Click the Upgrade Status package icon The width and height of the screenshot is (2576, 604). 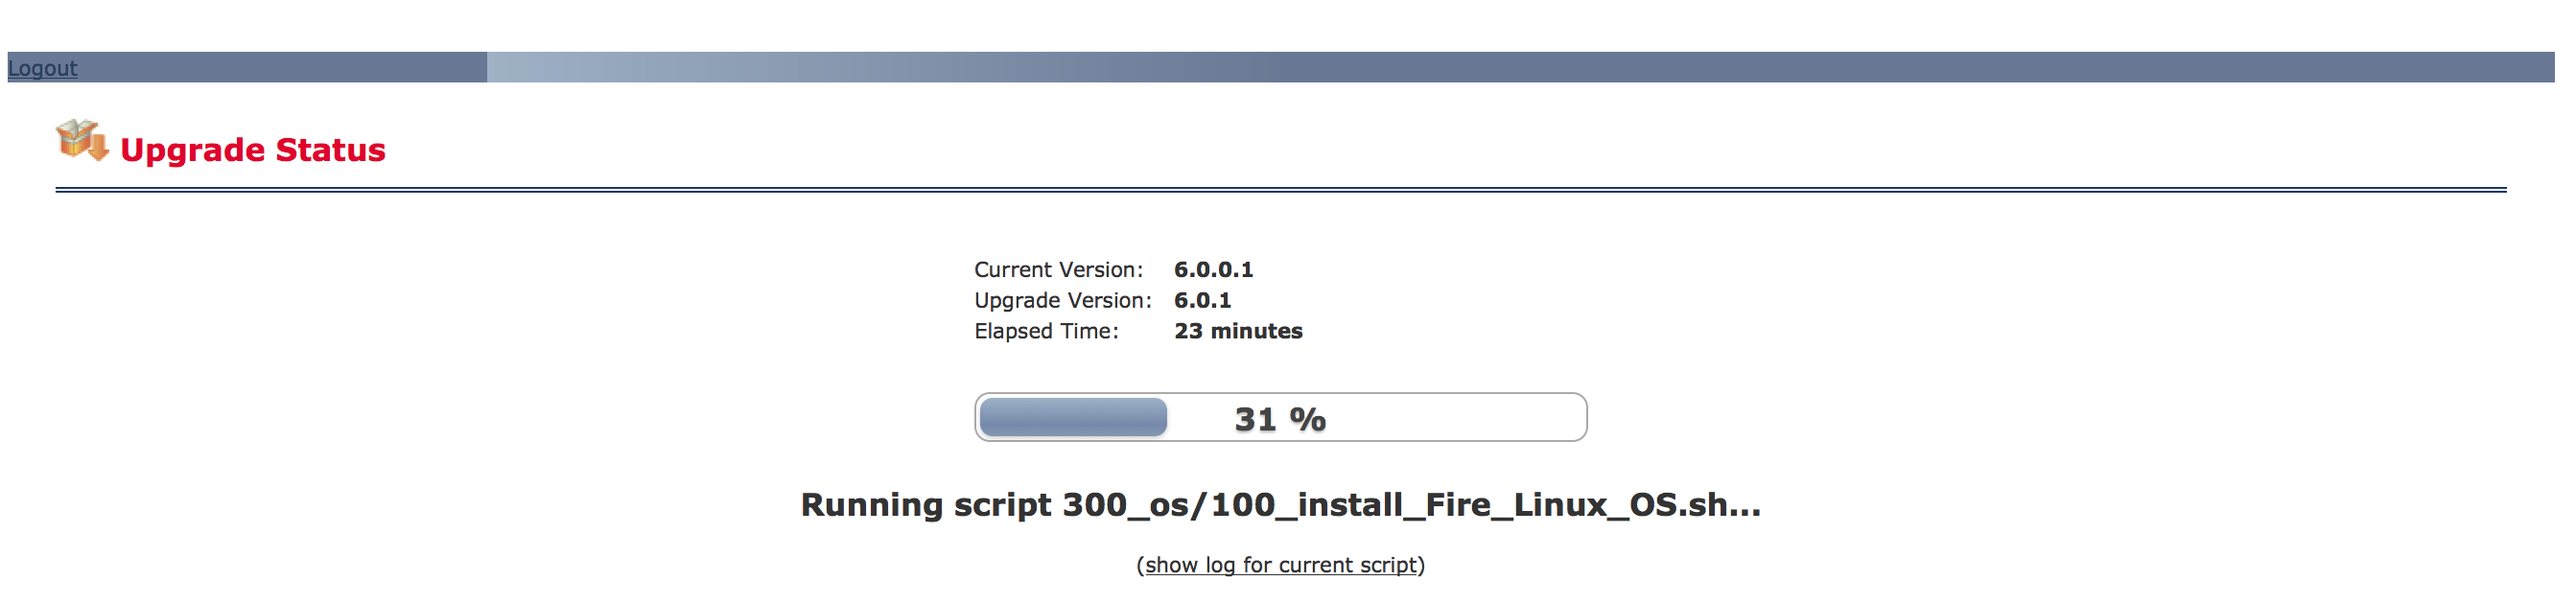[81, 141]
